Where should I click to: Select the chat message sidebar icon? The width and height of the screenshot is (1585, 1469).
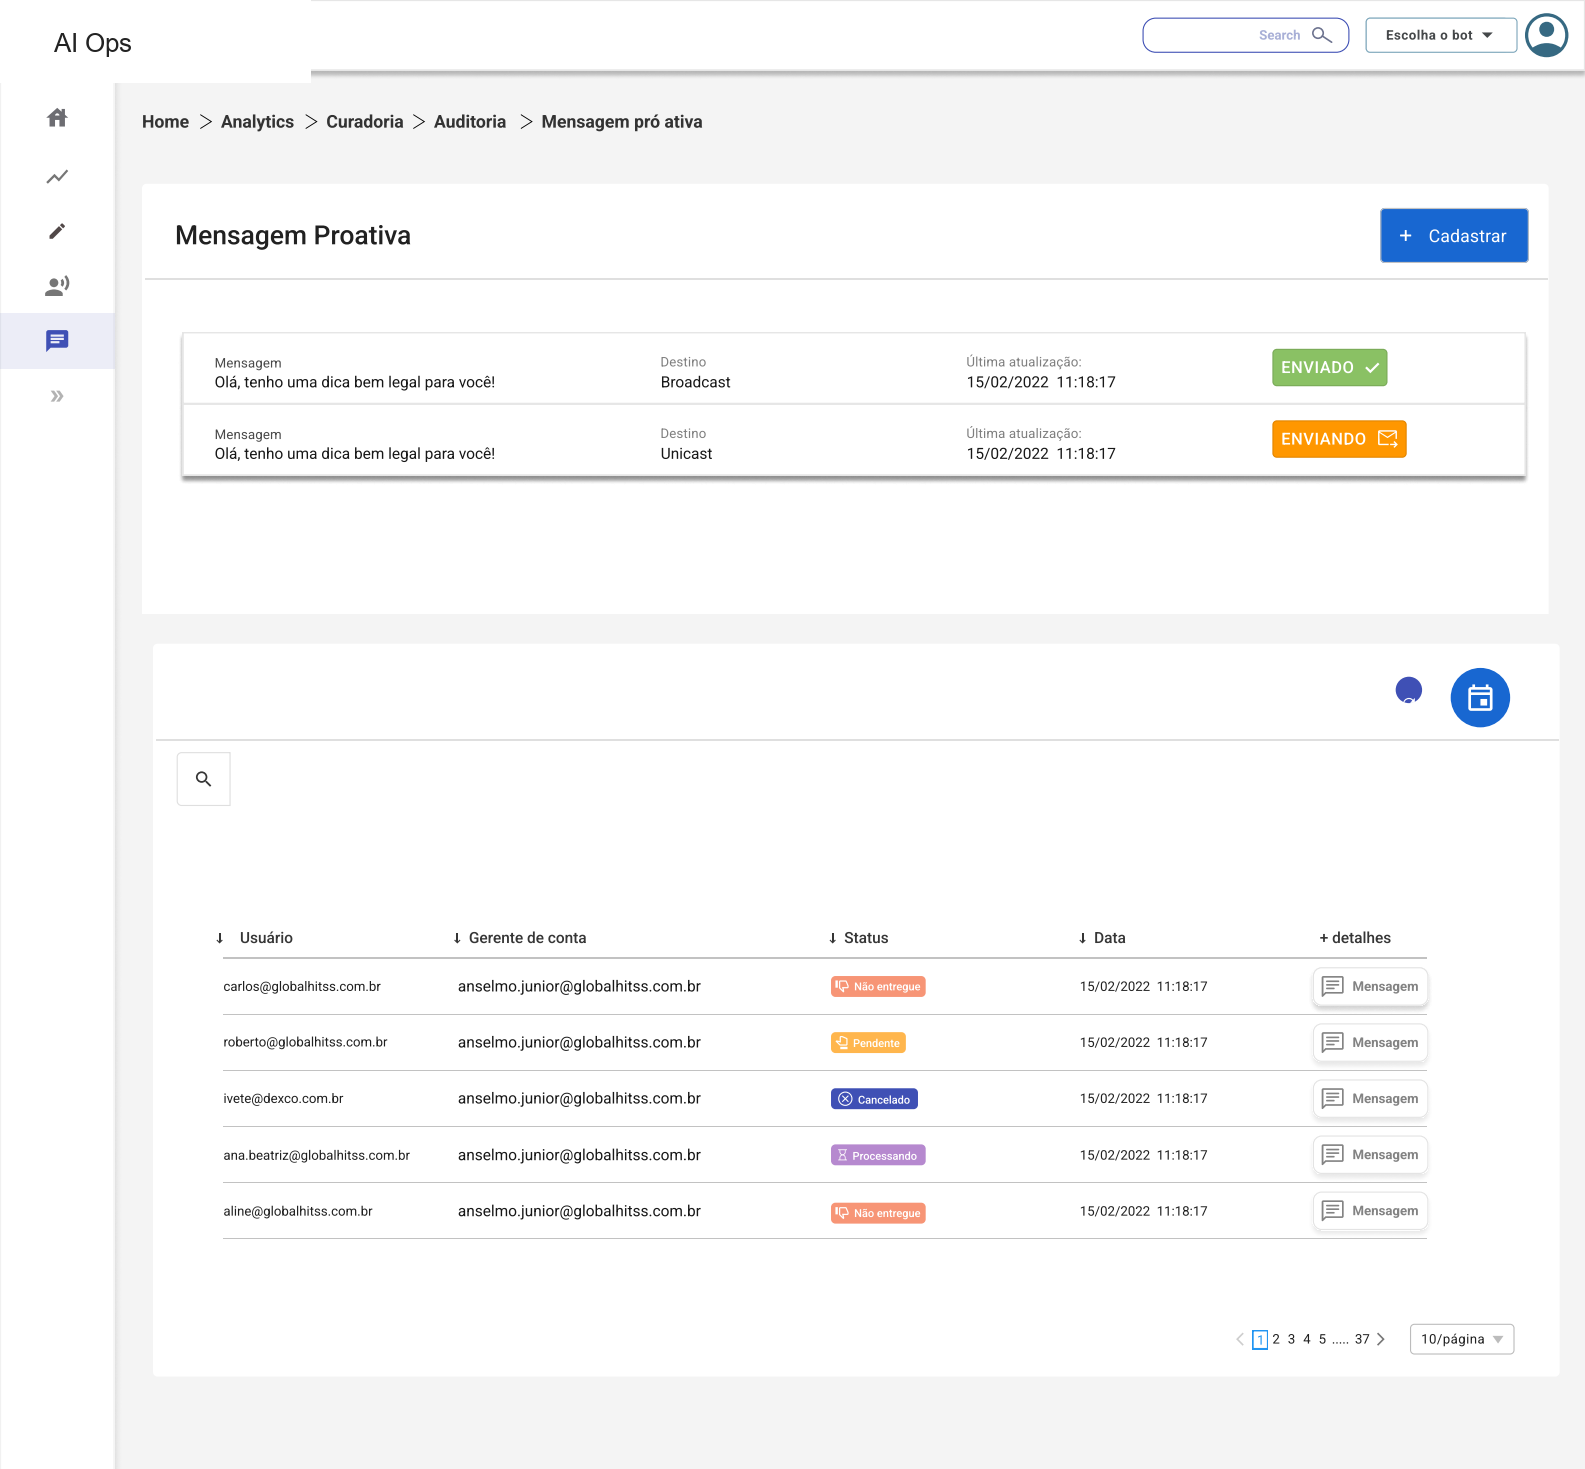coord(57,341)
